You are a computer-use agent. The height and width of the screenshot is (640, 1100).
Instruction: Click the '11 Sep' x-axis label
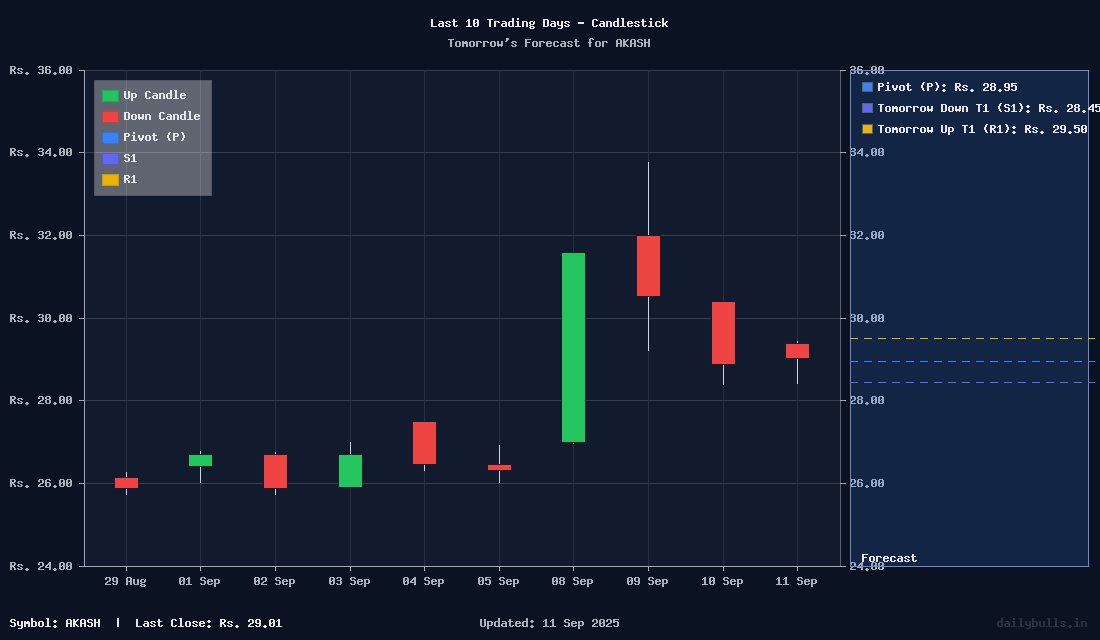coord(796,581)
